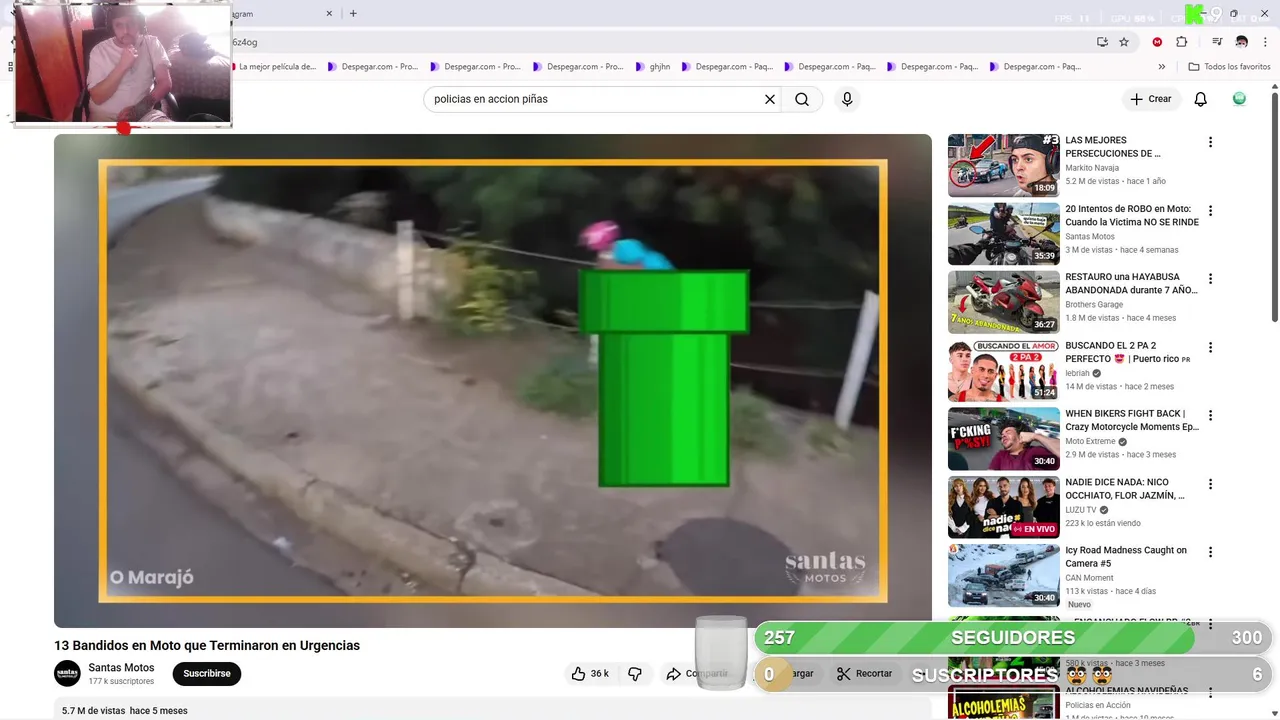Open the ghjhn bookmark
Viewport: 1280px width, 720px height.
pos(652,67)
